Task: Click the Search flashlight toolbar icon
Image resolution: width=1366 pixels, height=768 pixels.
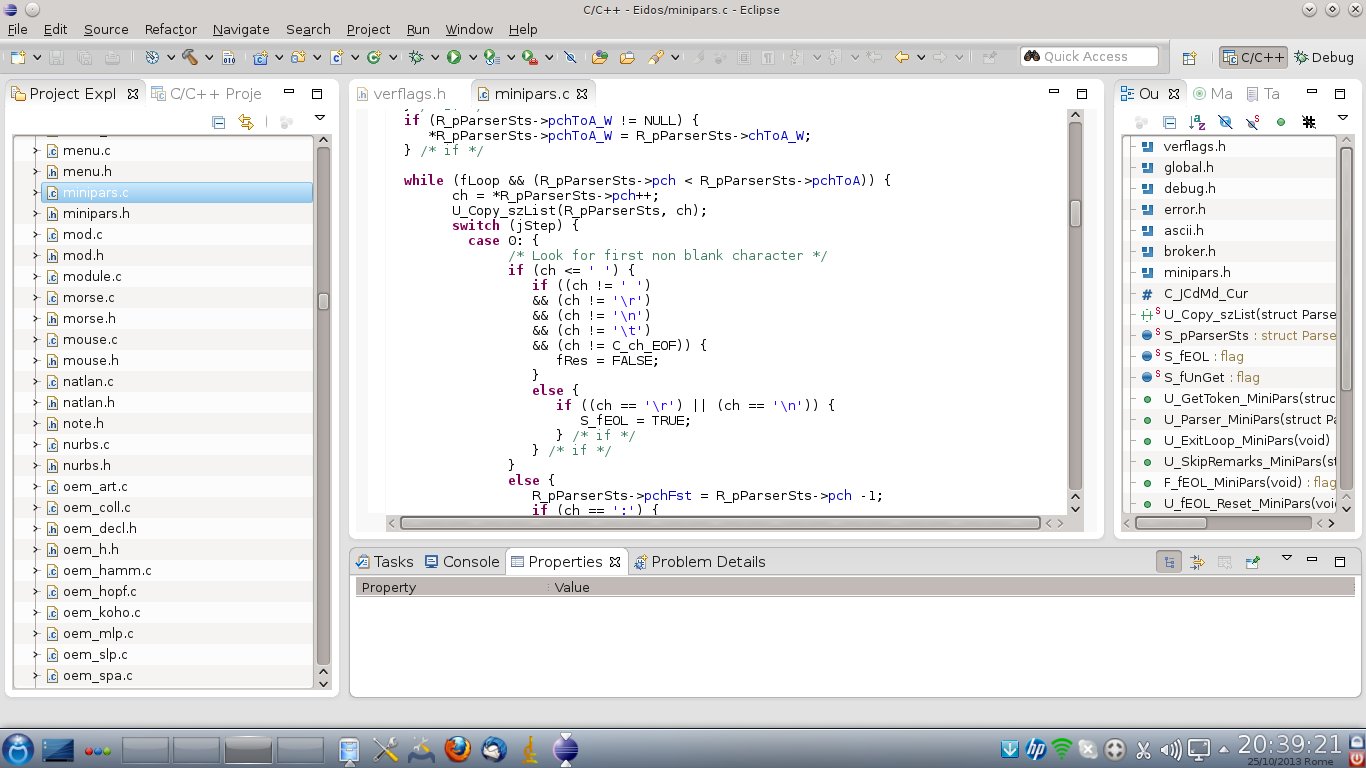Action: pos(656,57)
